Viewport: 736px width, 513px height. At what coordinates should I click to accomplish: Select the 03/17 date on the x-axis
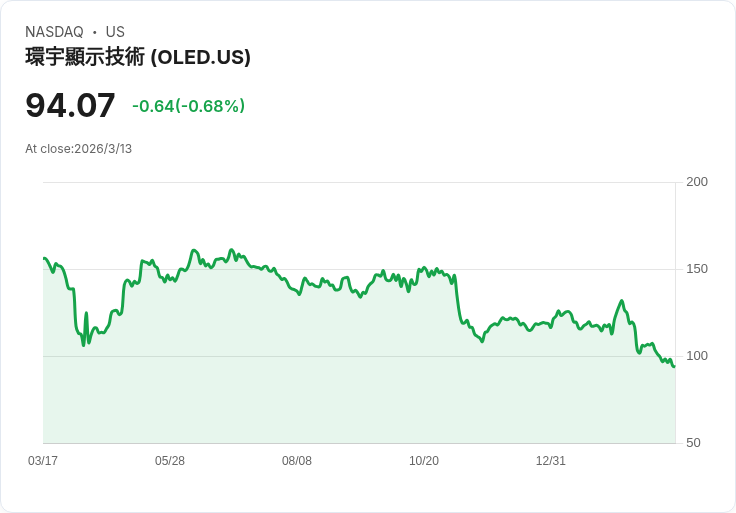click(x=43, y=461)
